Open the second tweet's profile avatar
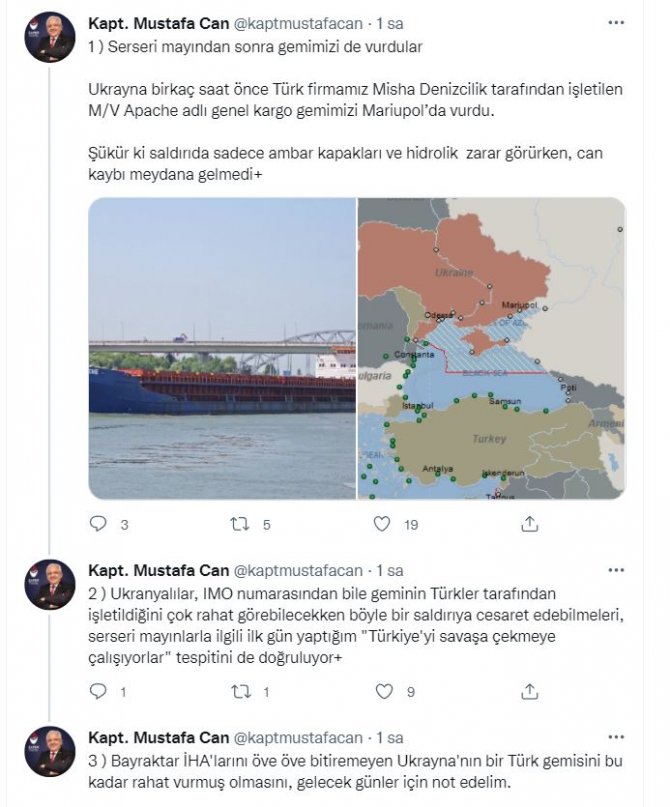Viewport: 670px width, 807px height. [50, 585]
